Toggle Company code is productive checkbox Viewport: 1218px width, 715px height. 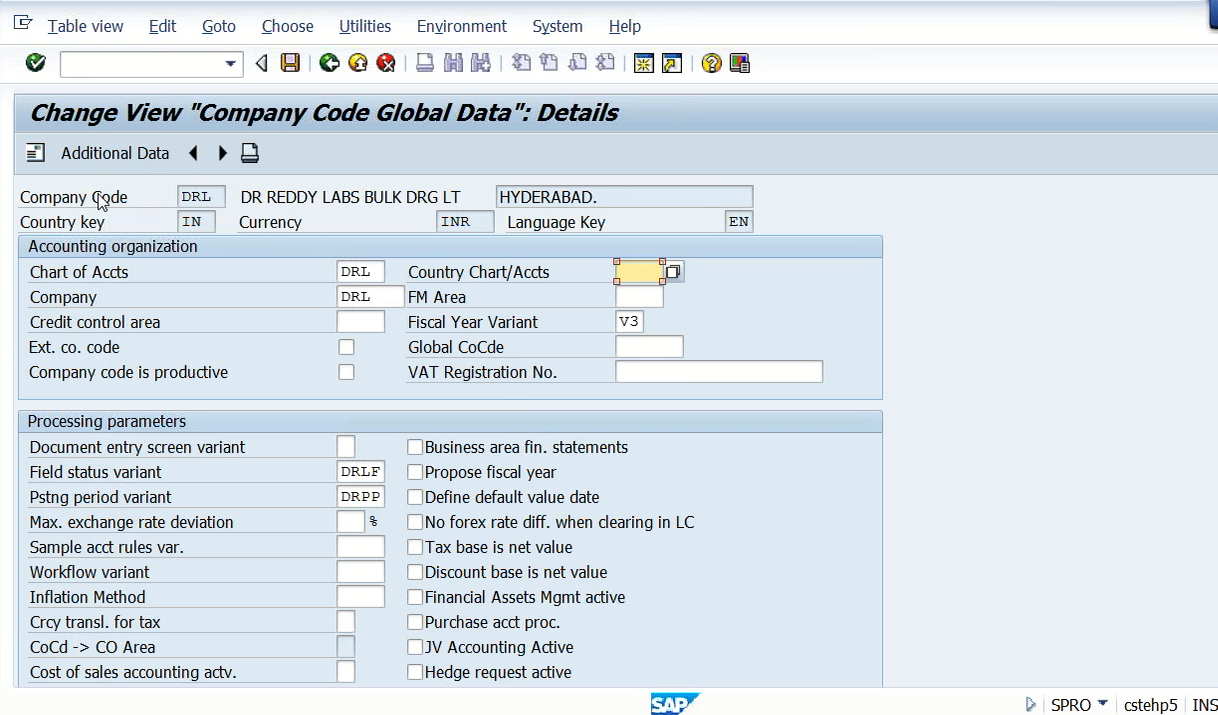tap(346, 372)
